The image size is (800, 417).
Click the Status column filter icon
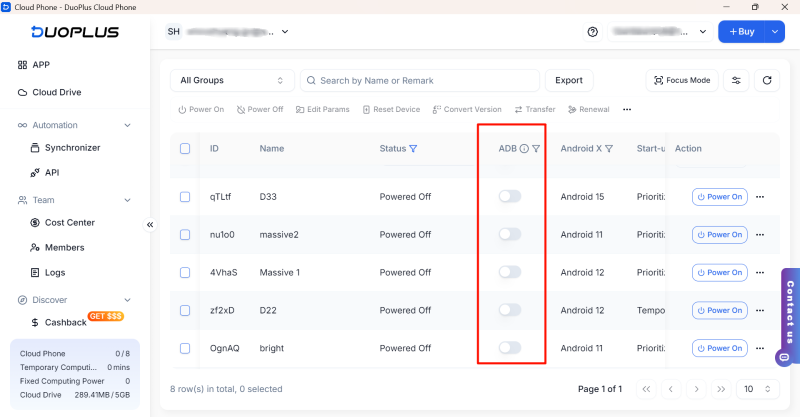point(413,149)
